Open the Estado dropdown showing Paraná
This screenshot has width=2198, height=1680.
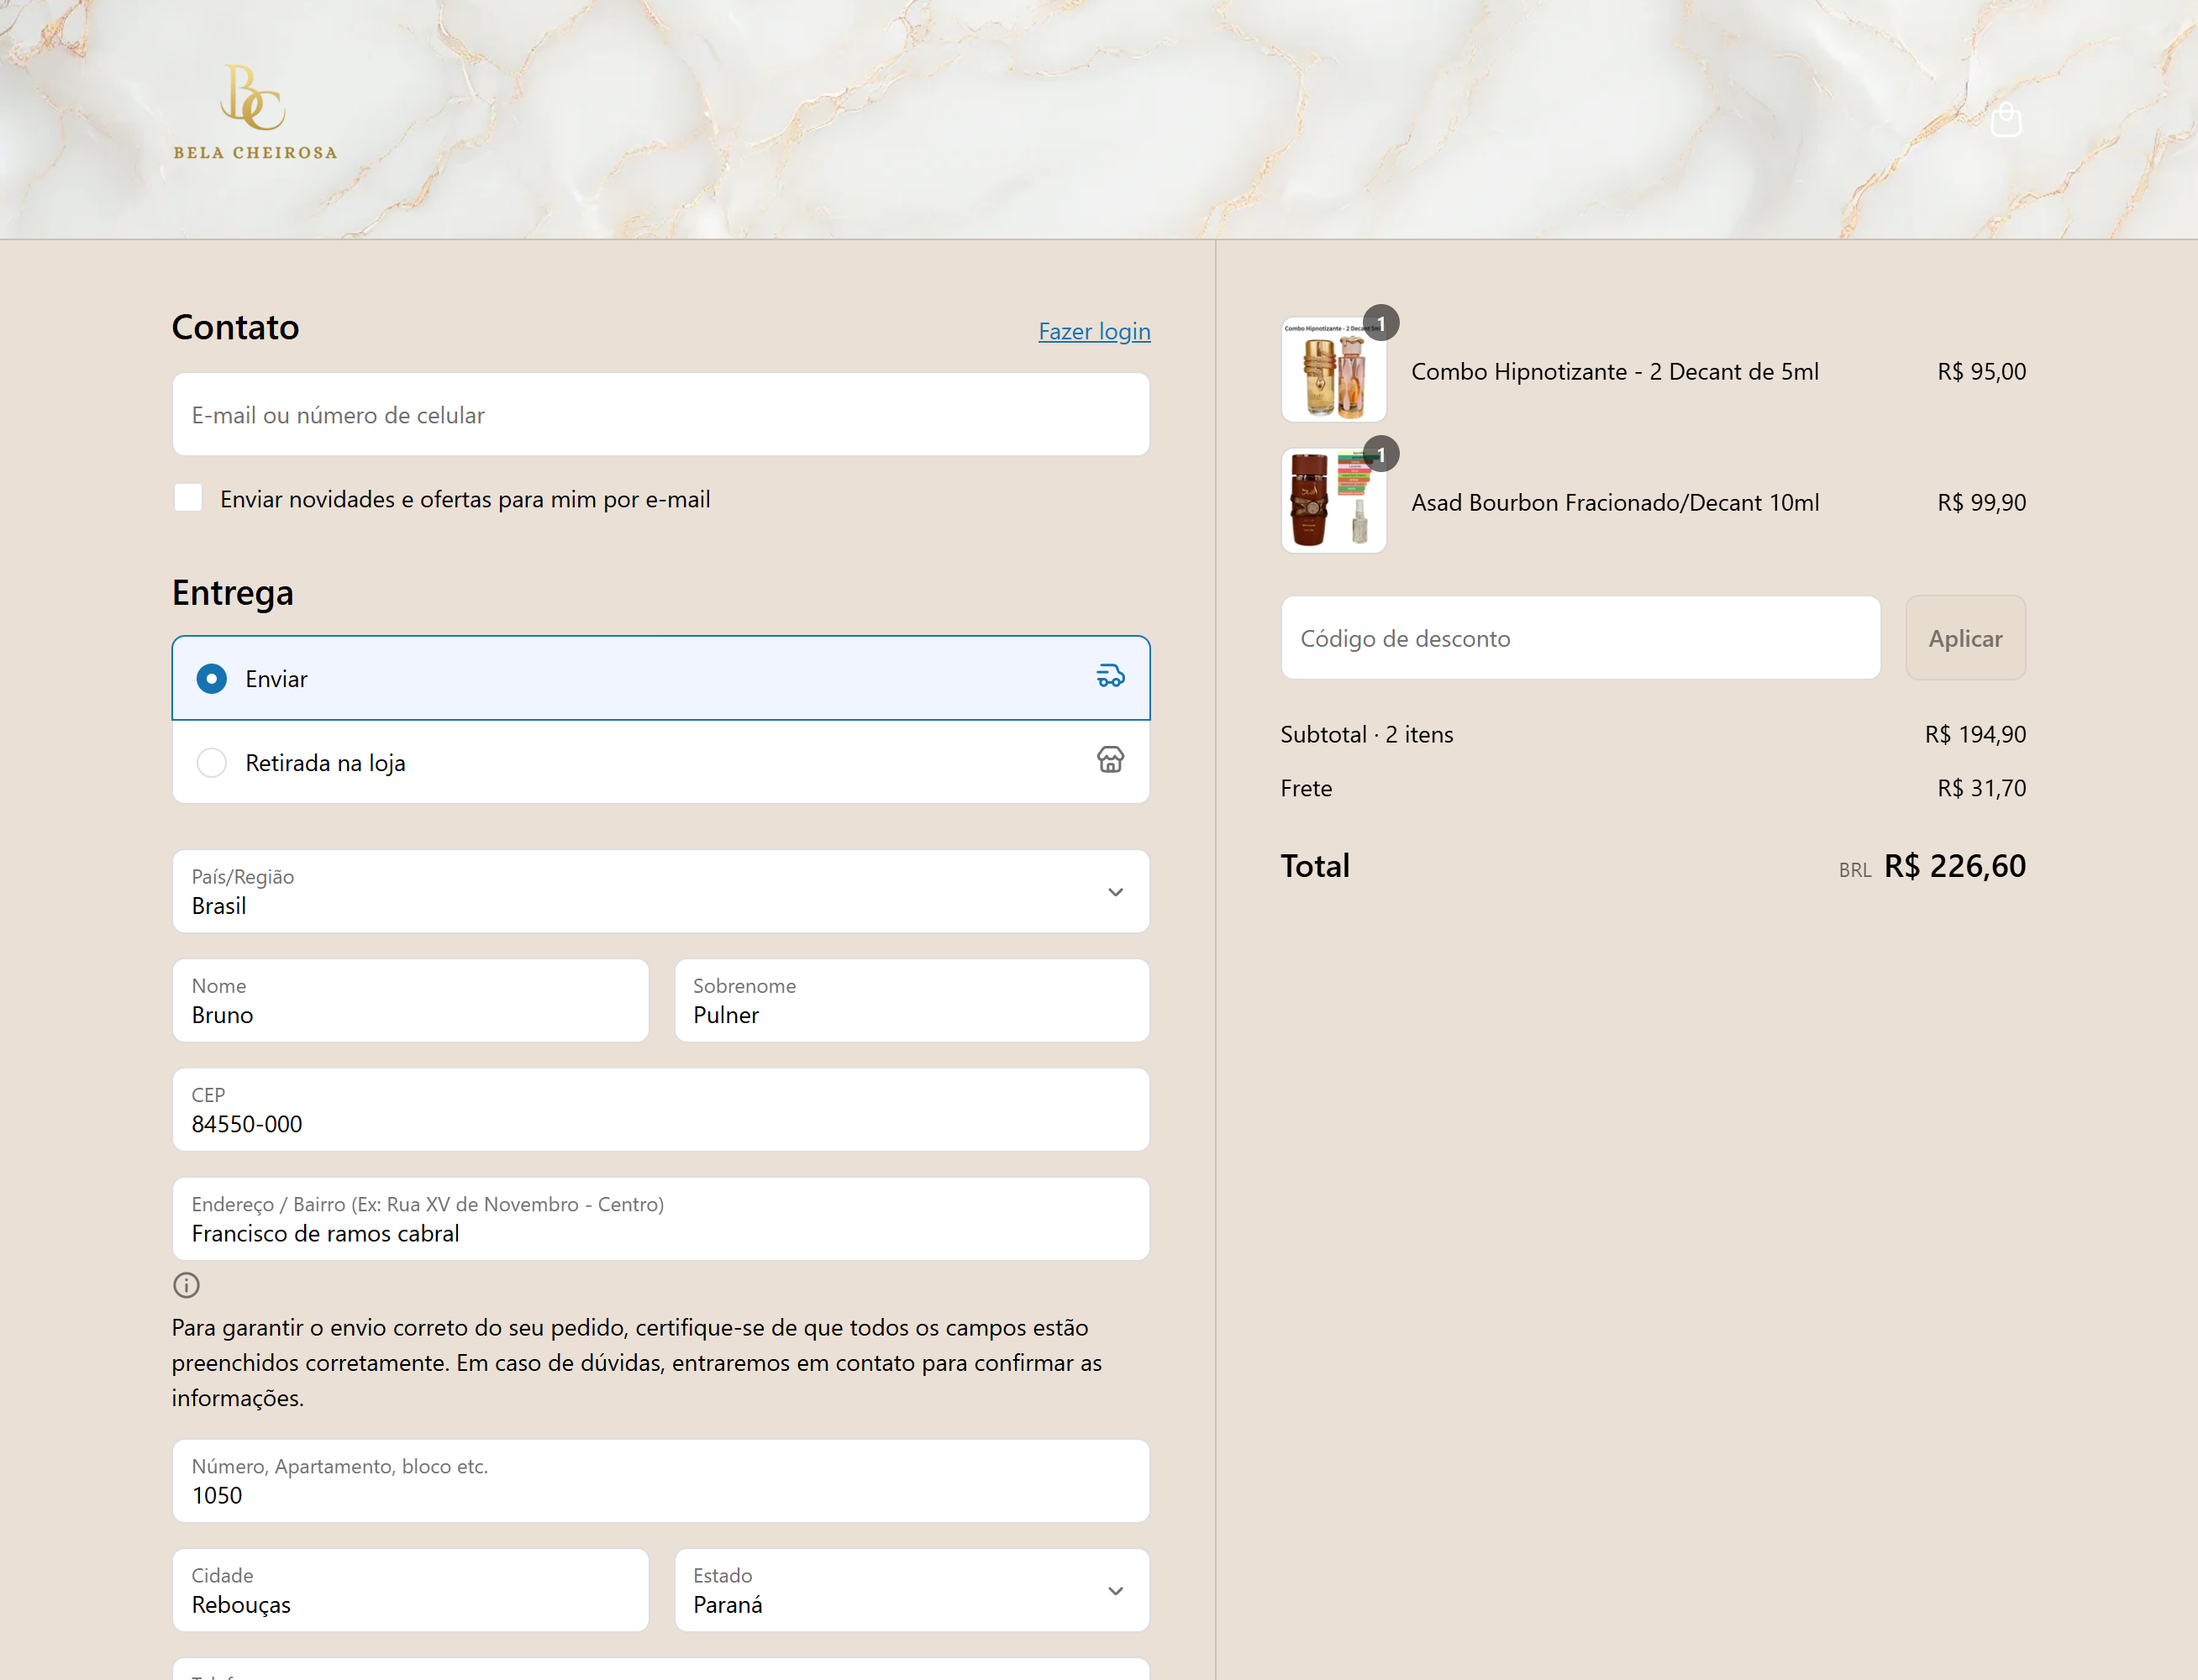click(911, 1591)
